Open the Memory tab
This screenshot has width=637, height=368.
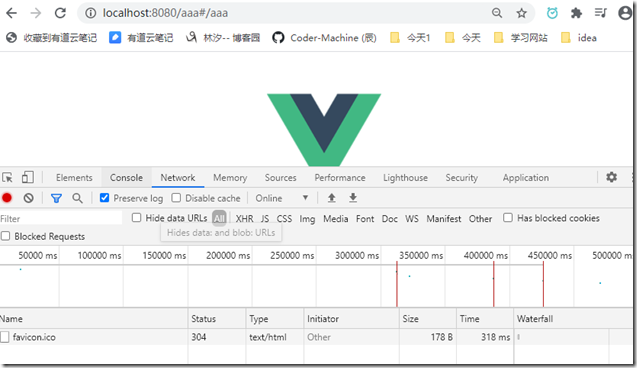pyautogui.click(x=230, y=178)
